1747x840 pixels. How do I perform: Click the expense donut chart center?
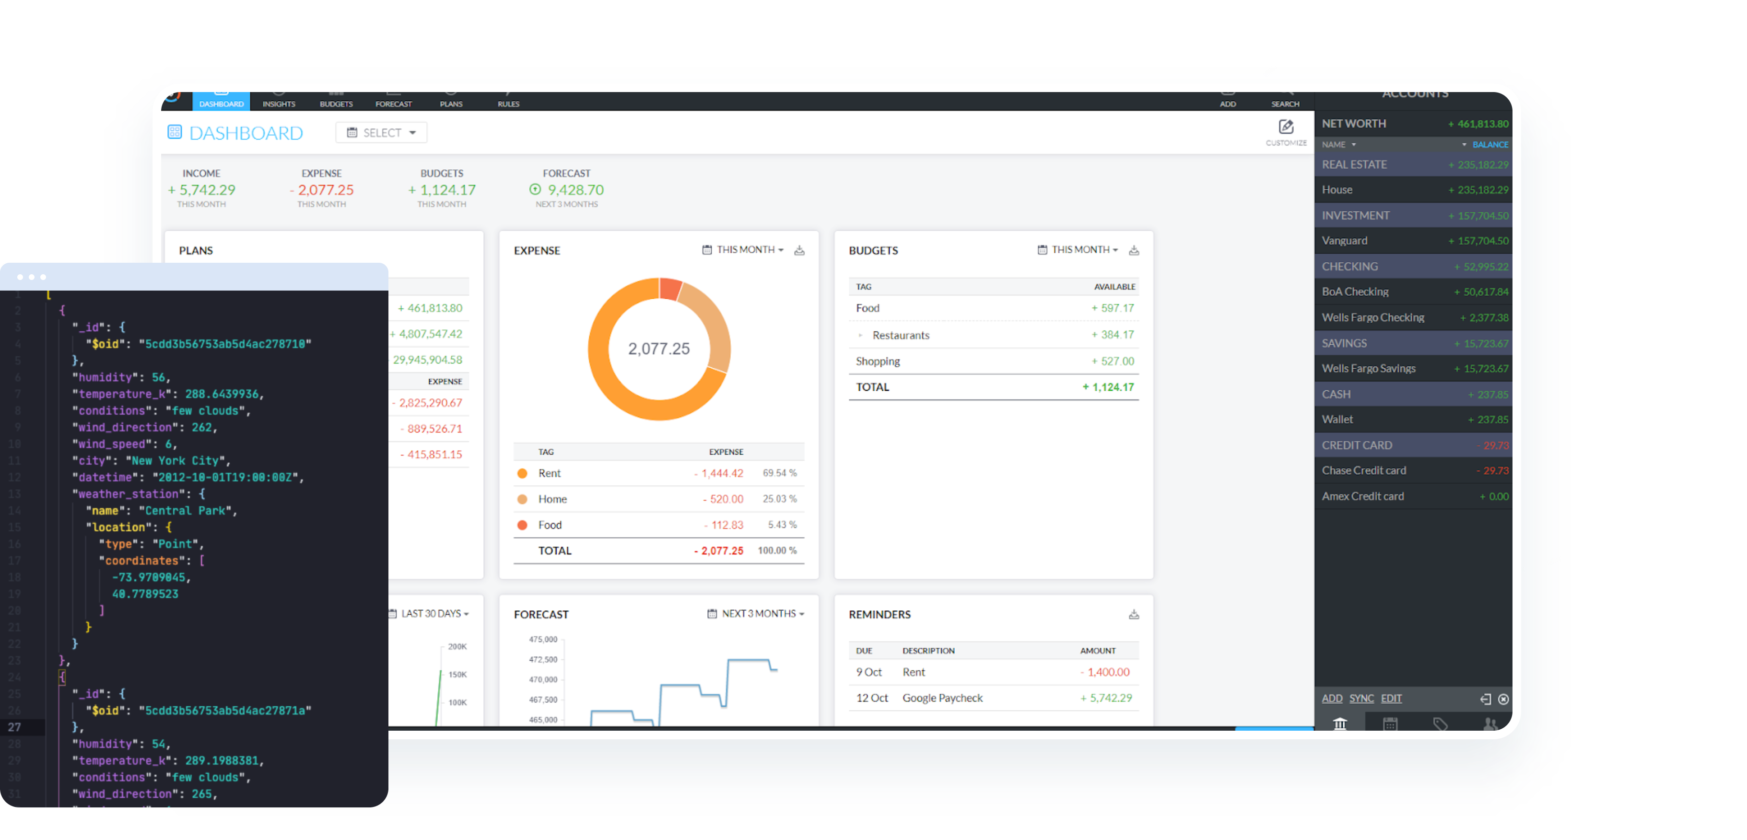pyautogui.click(x=659, y=349)
